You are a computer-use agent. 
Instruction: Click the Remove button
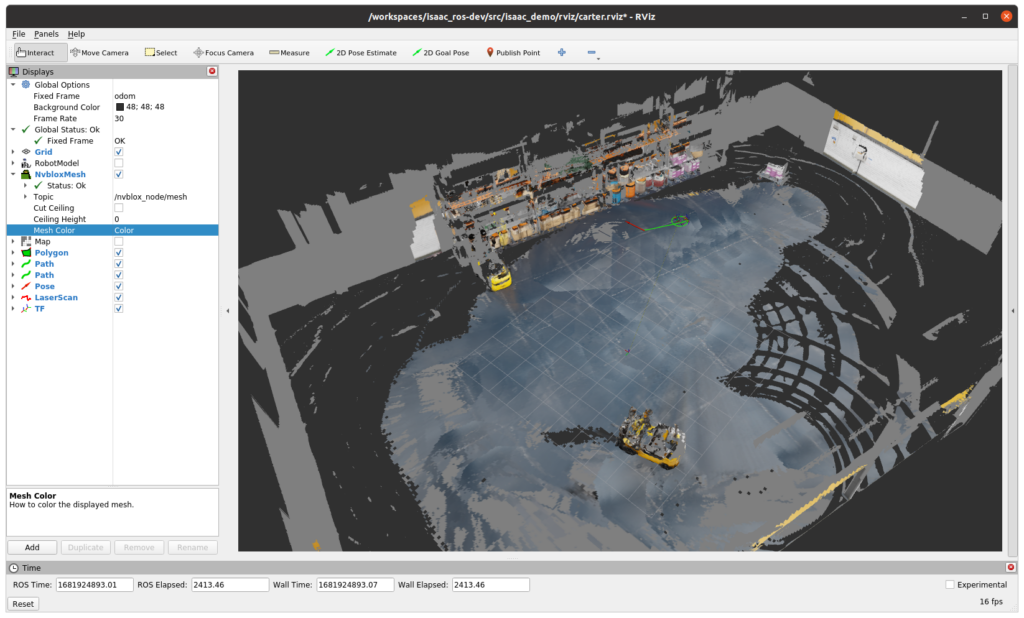coord(139,547)
